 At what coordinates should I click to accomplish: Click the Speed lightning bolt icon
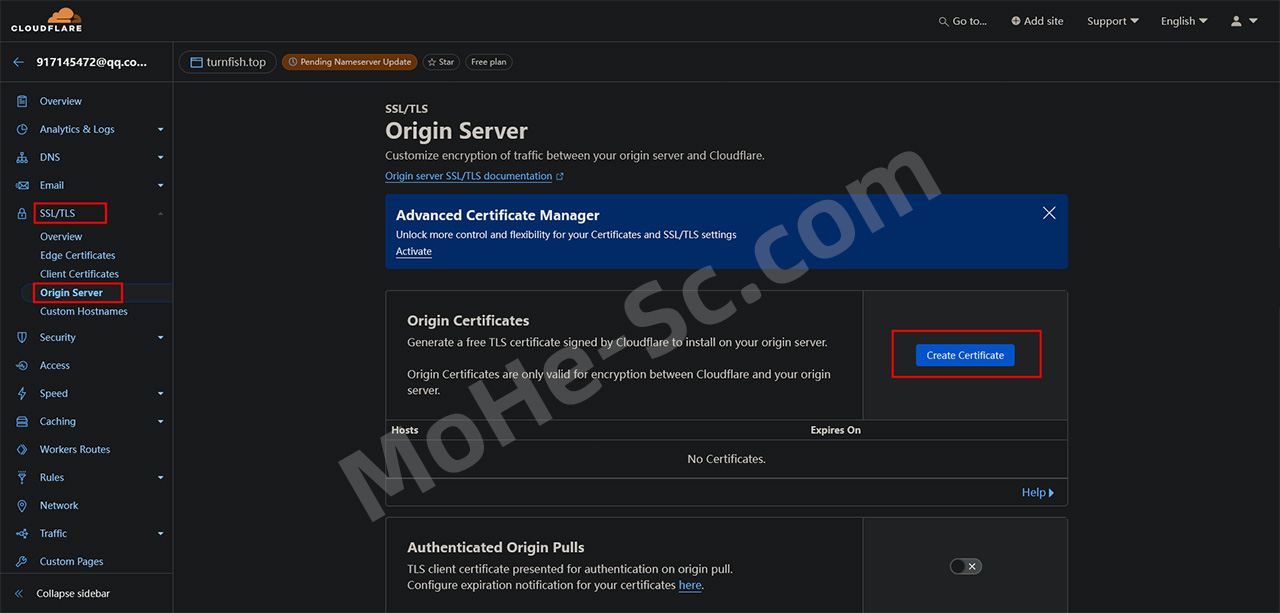click(22, 394)
